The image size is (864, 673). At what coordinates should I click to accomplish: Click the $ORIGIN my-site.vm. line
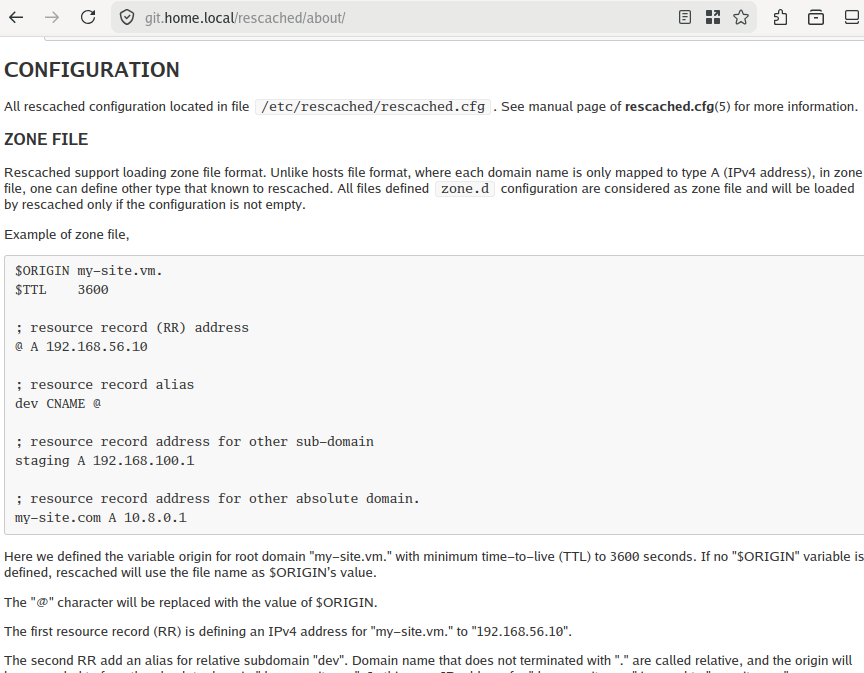(89, 271)
